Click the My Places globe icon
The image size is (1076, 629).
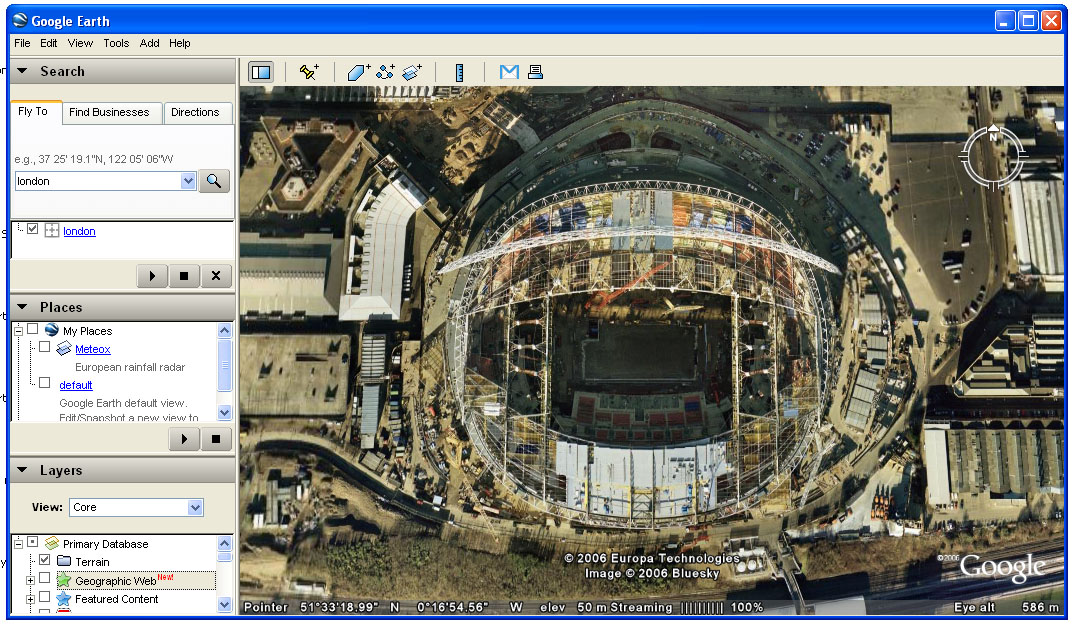[51, 330]
